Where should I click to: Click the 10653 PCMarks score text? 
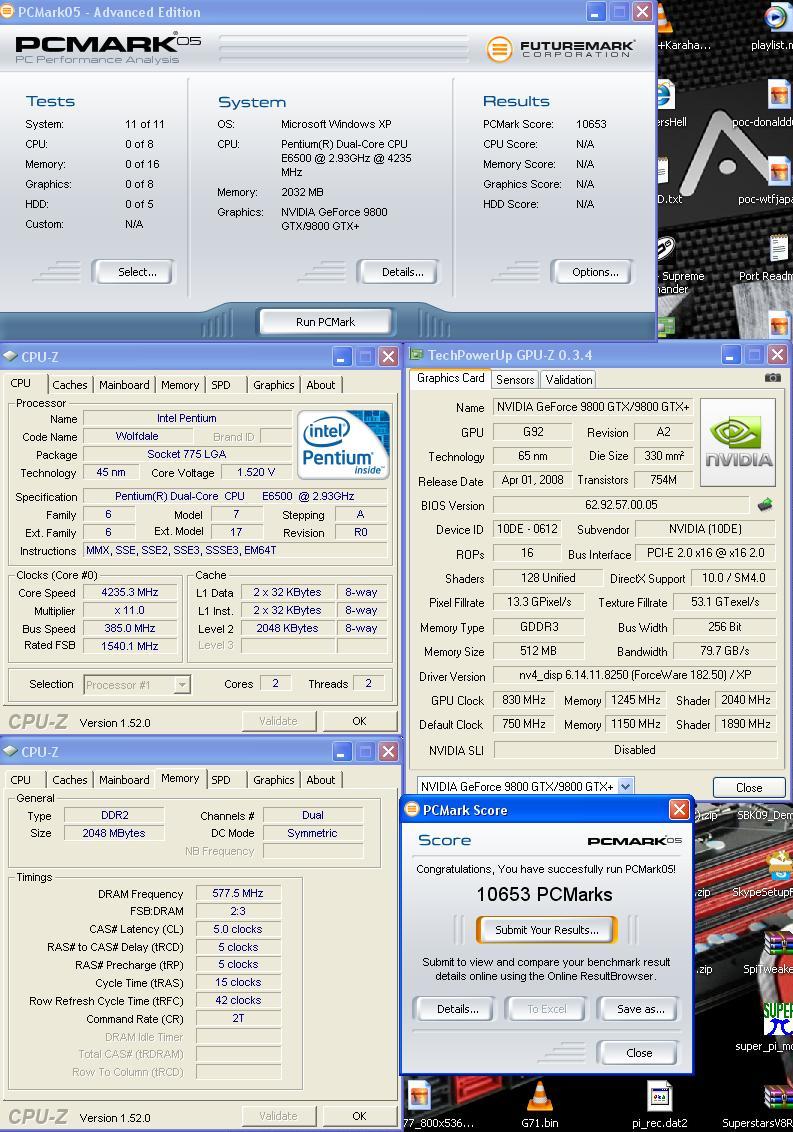pos(545,894)
